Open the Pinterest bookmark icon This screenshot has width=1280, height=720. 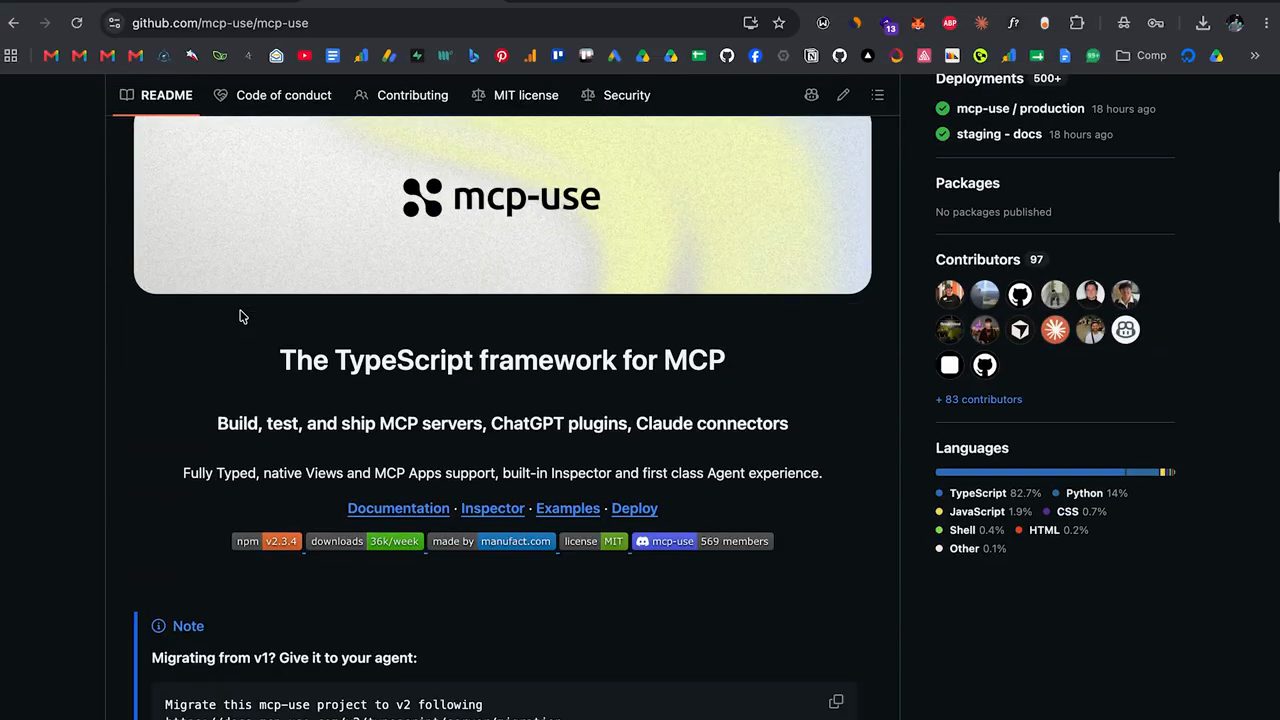coord(502,56)
